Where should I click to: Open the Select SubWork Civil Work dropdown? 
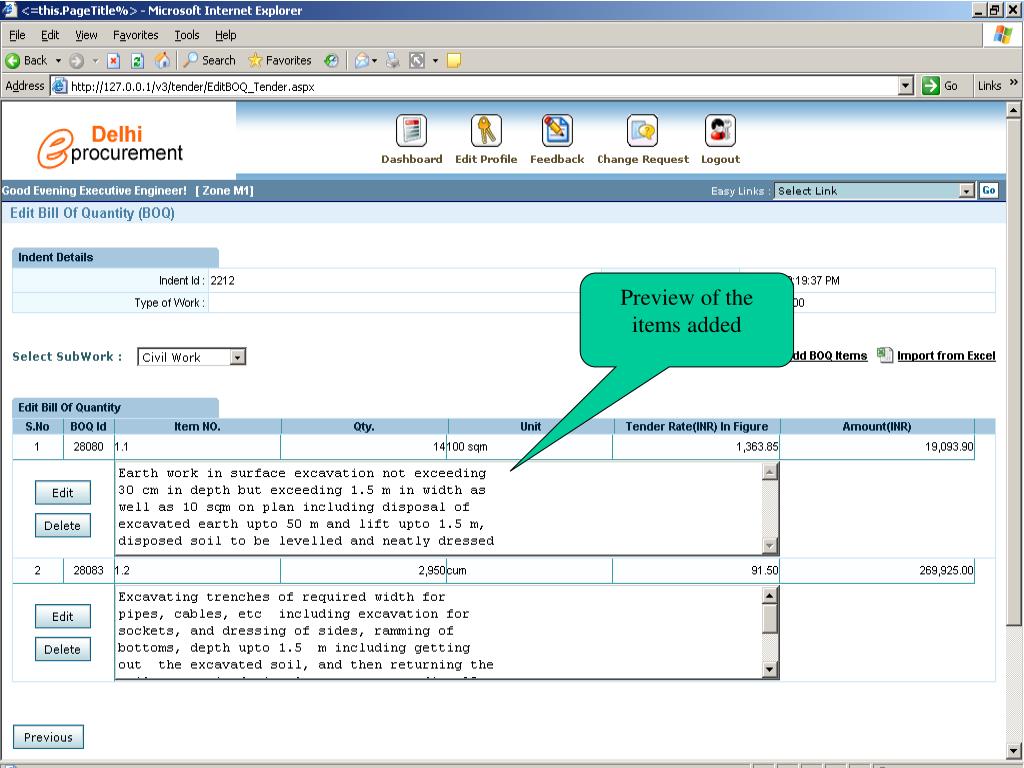(x=191, y=357)
